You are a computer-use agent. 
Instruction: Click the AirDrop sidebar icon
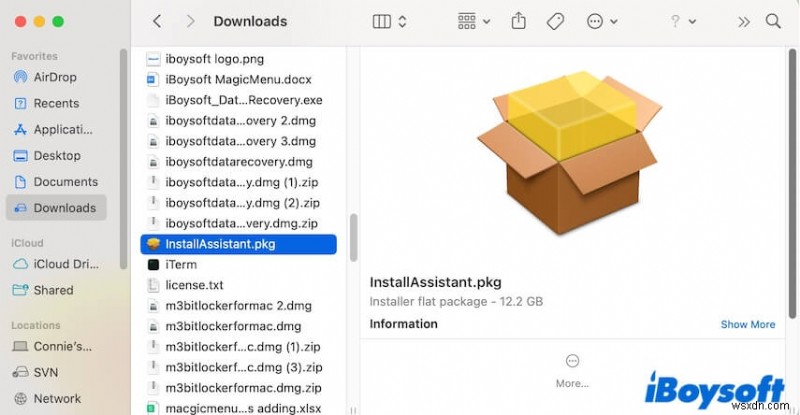[20, 77]
